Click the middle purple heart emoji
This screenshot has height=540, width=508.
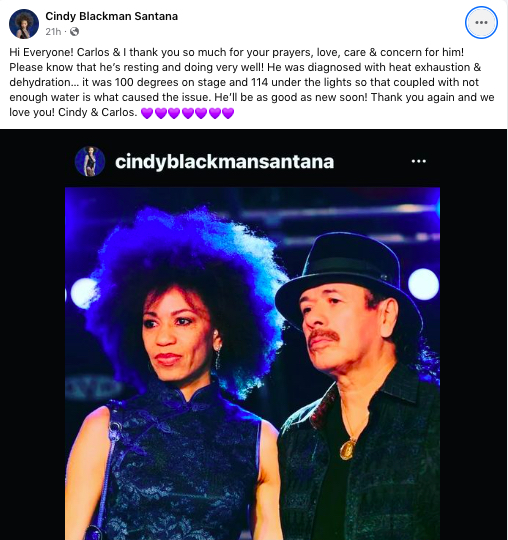pos(188,113)
